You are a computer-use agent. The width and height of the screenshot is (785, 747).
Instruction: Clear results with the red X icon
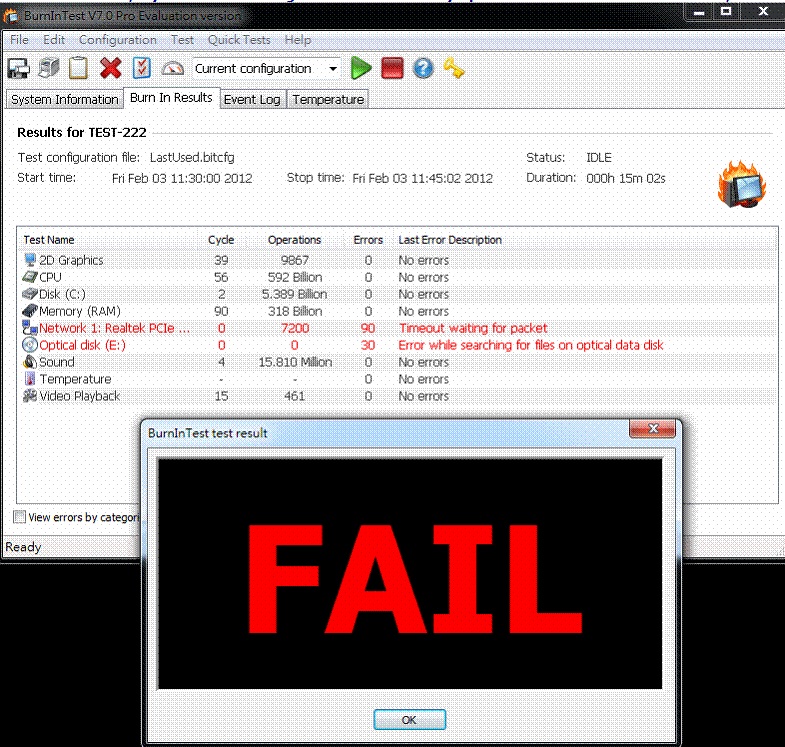pyautogui.click(x=111, y=68)
